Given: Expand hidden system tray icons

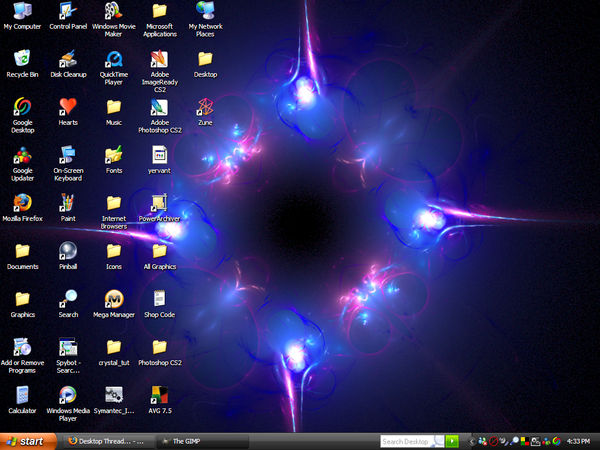Looking at the screenshot, I should click(x=471, y=442).
